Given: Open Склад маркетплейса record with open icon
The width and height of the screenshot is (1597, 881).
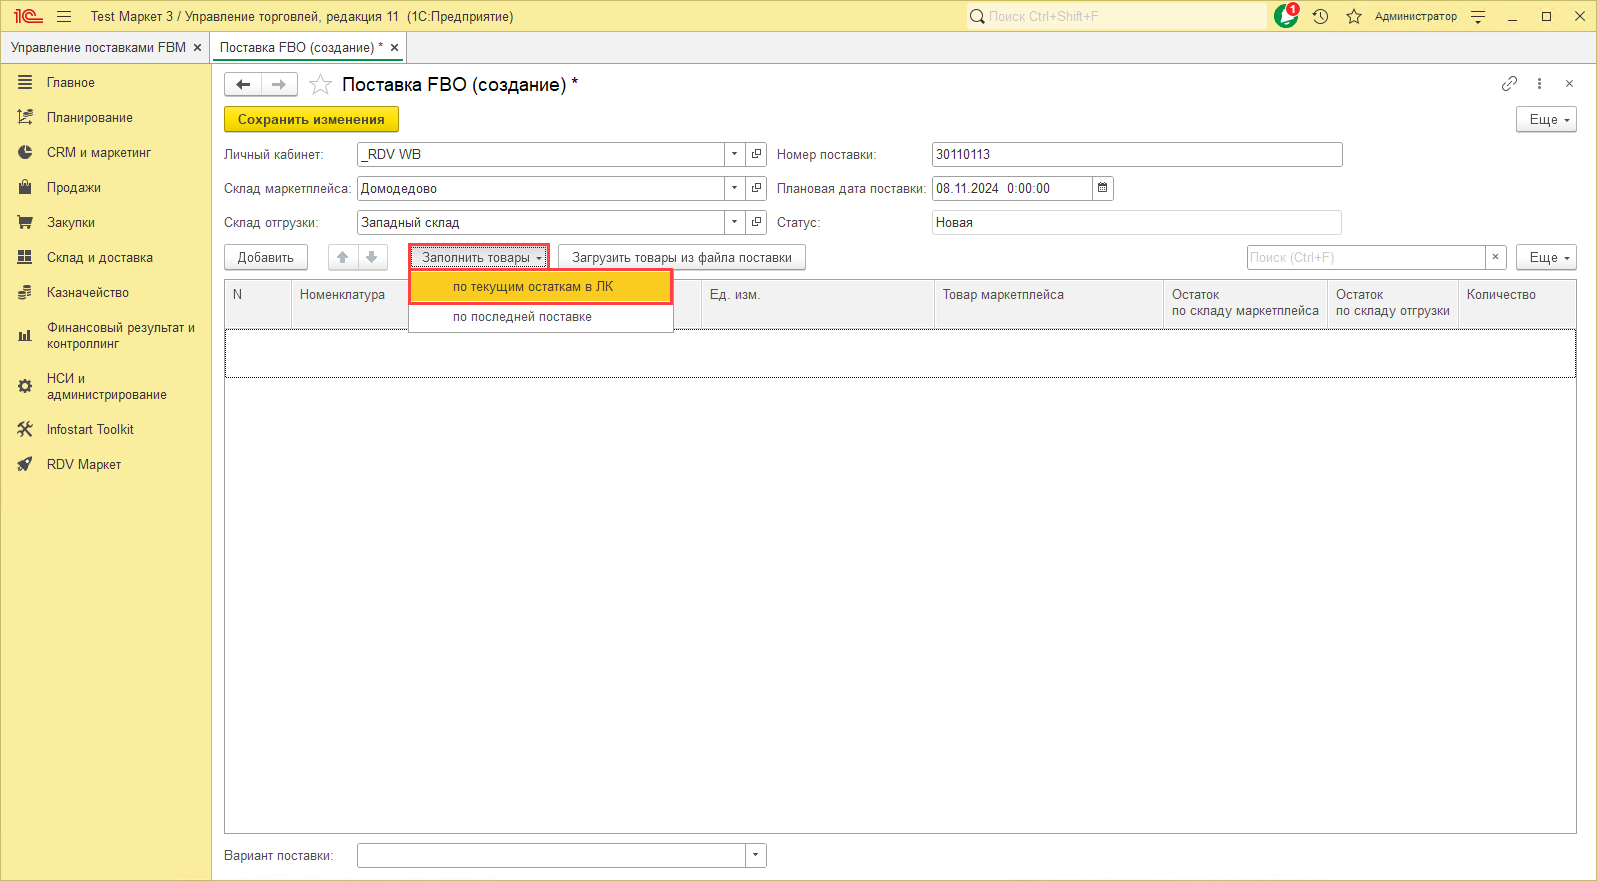Looking at the screenshot, I should [756, 188].
